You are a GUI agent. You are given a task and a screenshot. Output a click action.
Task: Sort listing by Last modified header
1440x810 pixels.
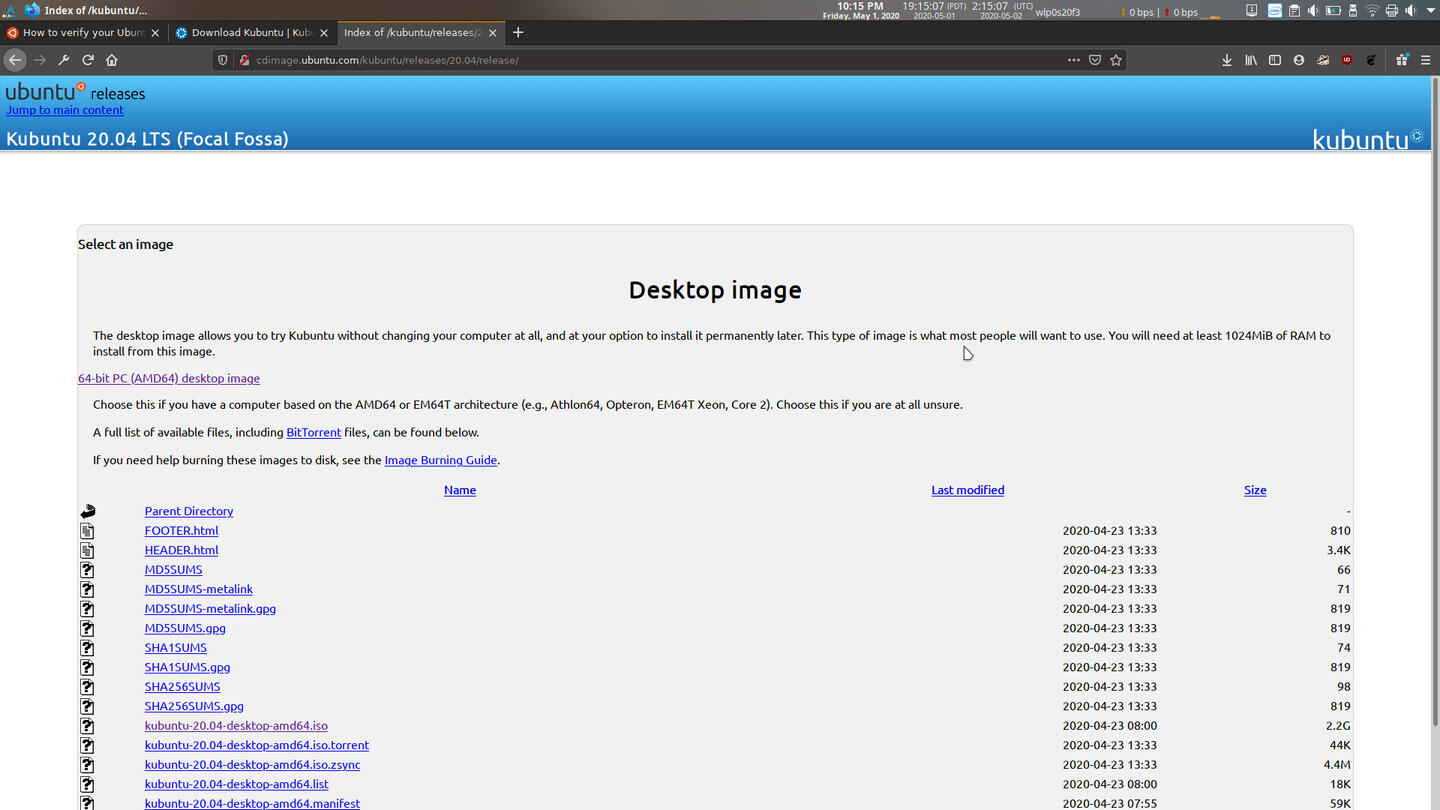[x=968, y=490]
